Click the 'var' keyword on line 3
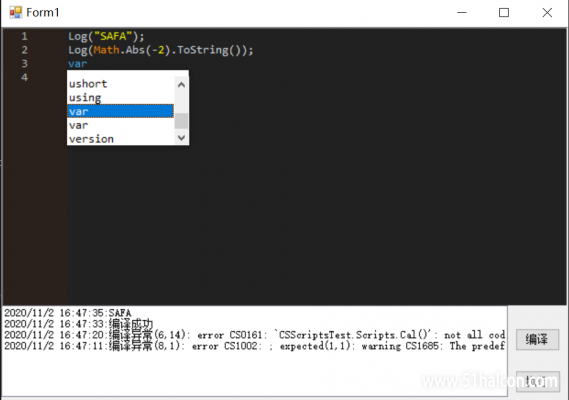This screenshot has height=400, width=569. 78,64
